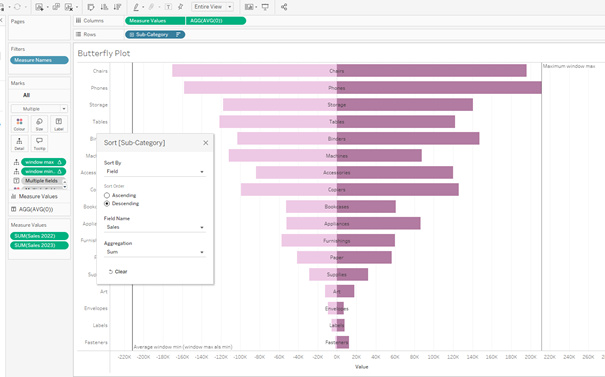Open the Tooltip mark property
The height and width of the screenshot is (377, 605).
(x=39, y=144)
